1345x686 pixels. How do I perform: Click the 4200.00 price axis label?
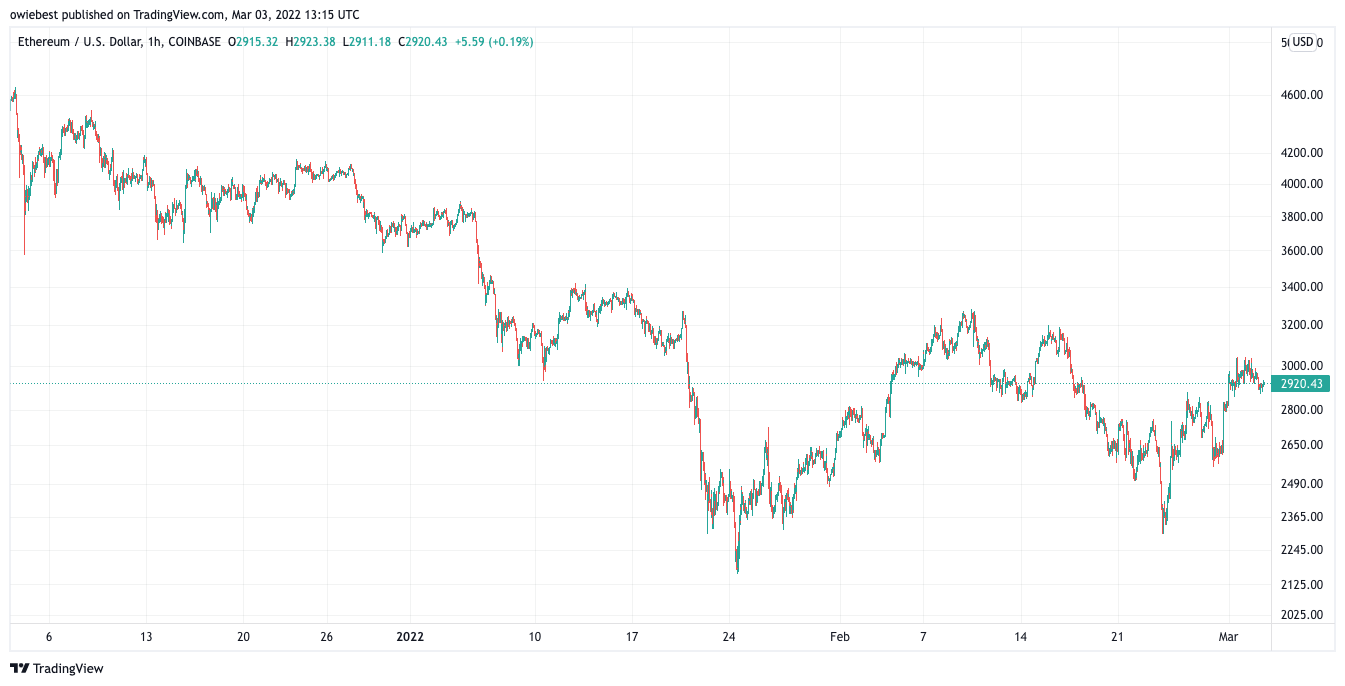pos(1302,153)
